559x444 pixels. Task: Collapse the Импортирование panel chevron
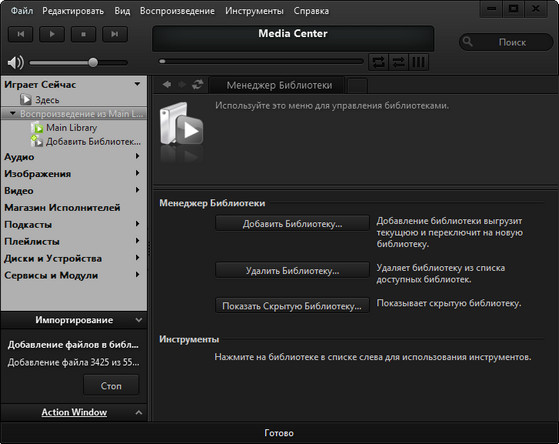click(x=139, y=320)
